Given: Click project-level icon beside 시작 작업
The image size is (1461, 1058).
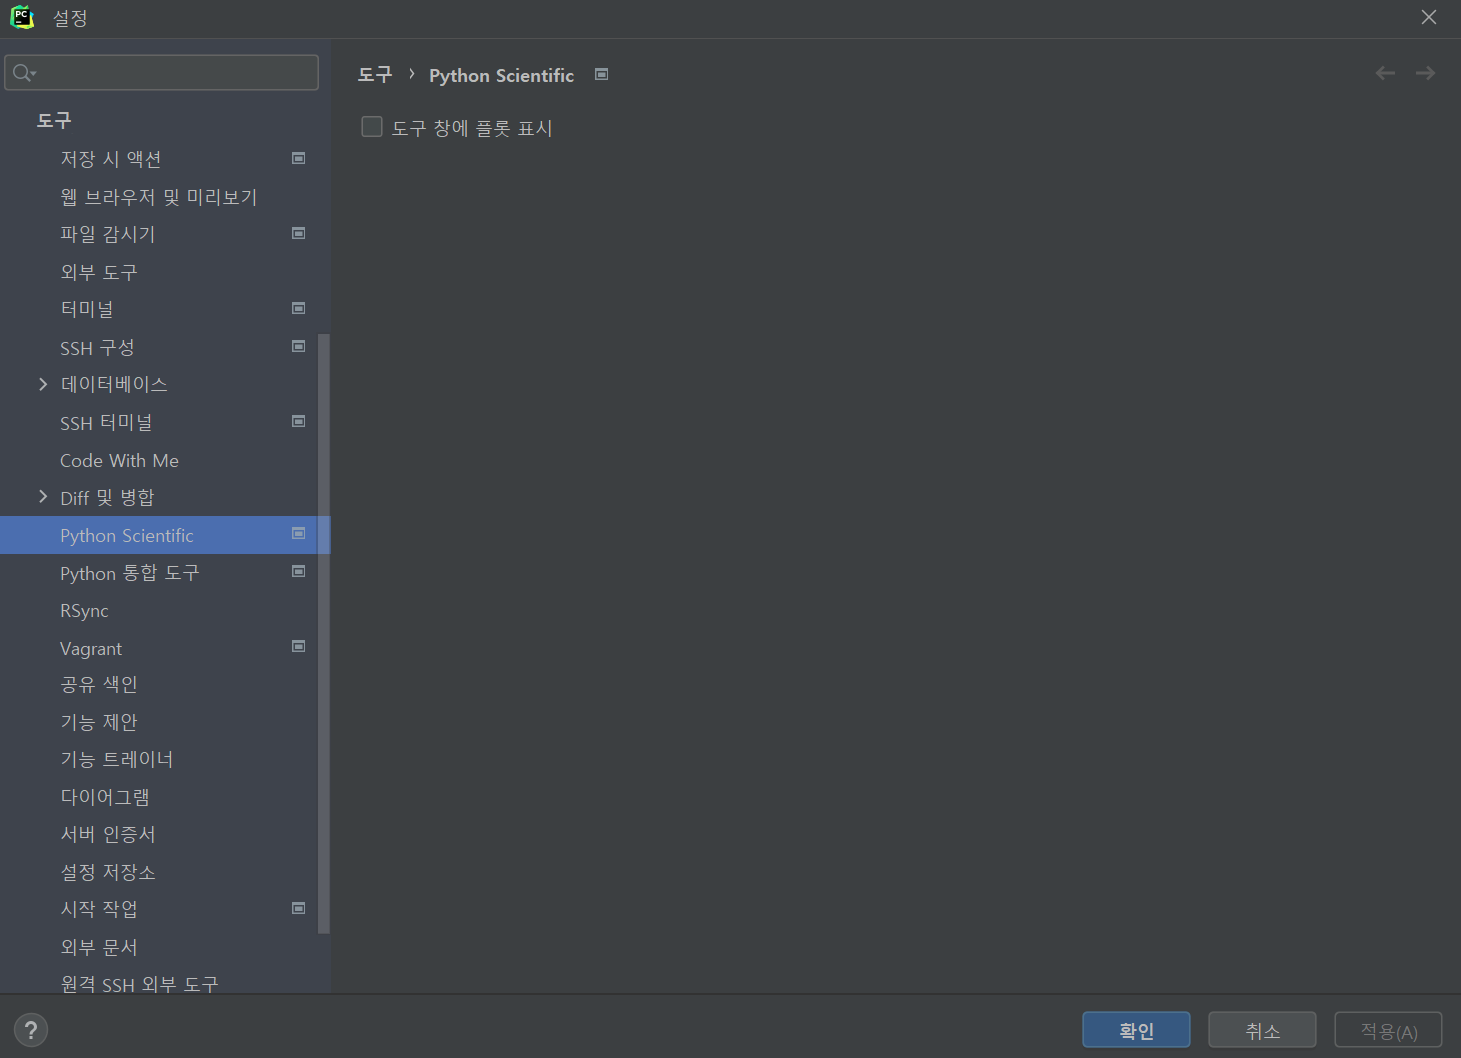Looking at the screenshot, I should [x=298, y=908].
